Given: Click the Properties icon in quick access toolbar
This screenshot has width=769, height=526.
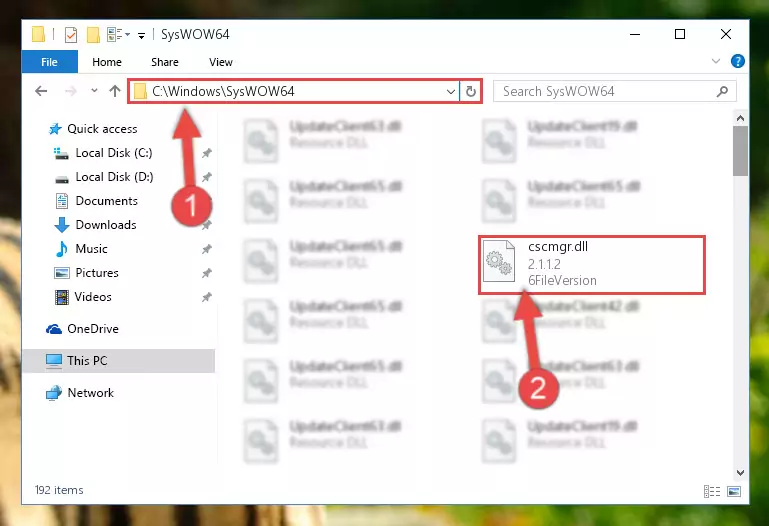Looking at the screenshot, I should pos(71,35).
